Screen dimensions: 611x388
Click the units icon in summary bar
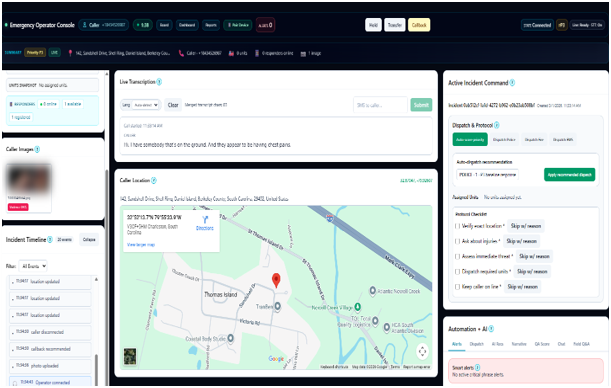(x=231, y=53)
